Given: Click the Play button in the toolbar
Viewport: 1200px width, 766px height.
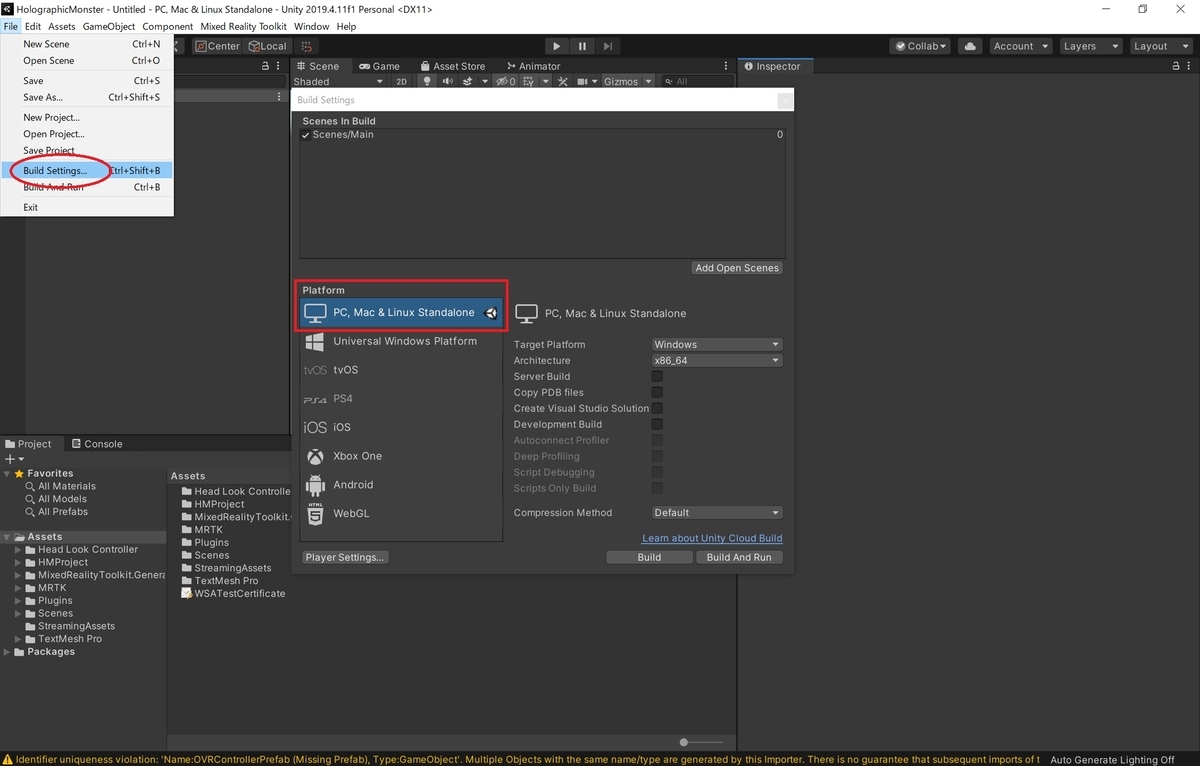Looking at the screenshot, I should coord(557,46).
